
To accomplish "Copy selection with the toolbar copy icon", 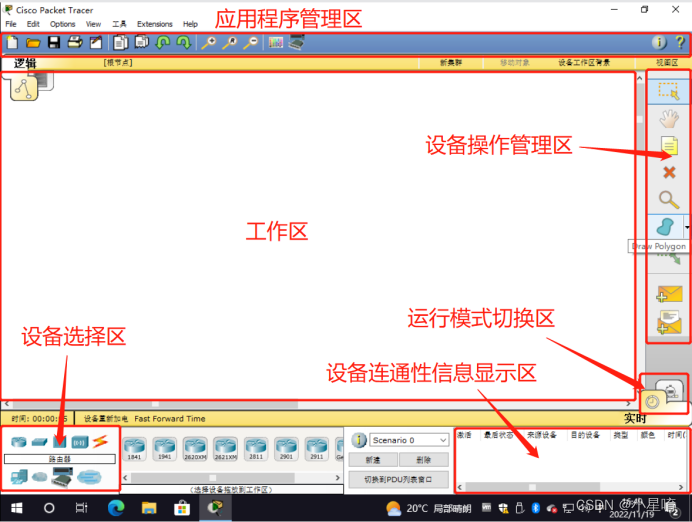I will tap(120, 42).
